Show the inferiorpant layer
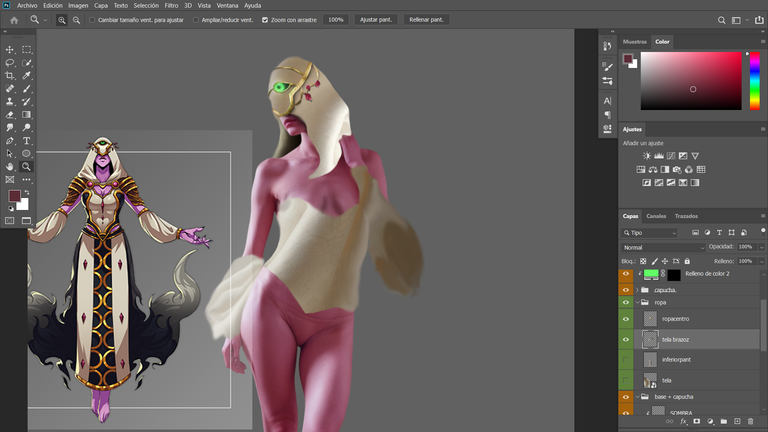The height and width of the screenshot is (432, 768). (x=625, y=360)
